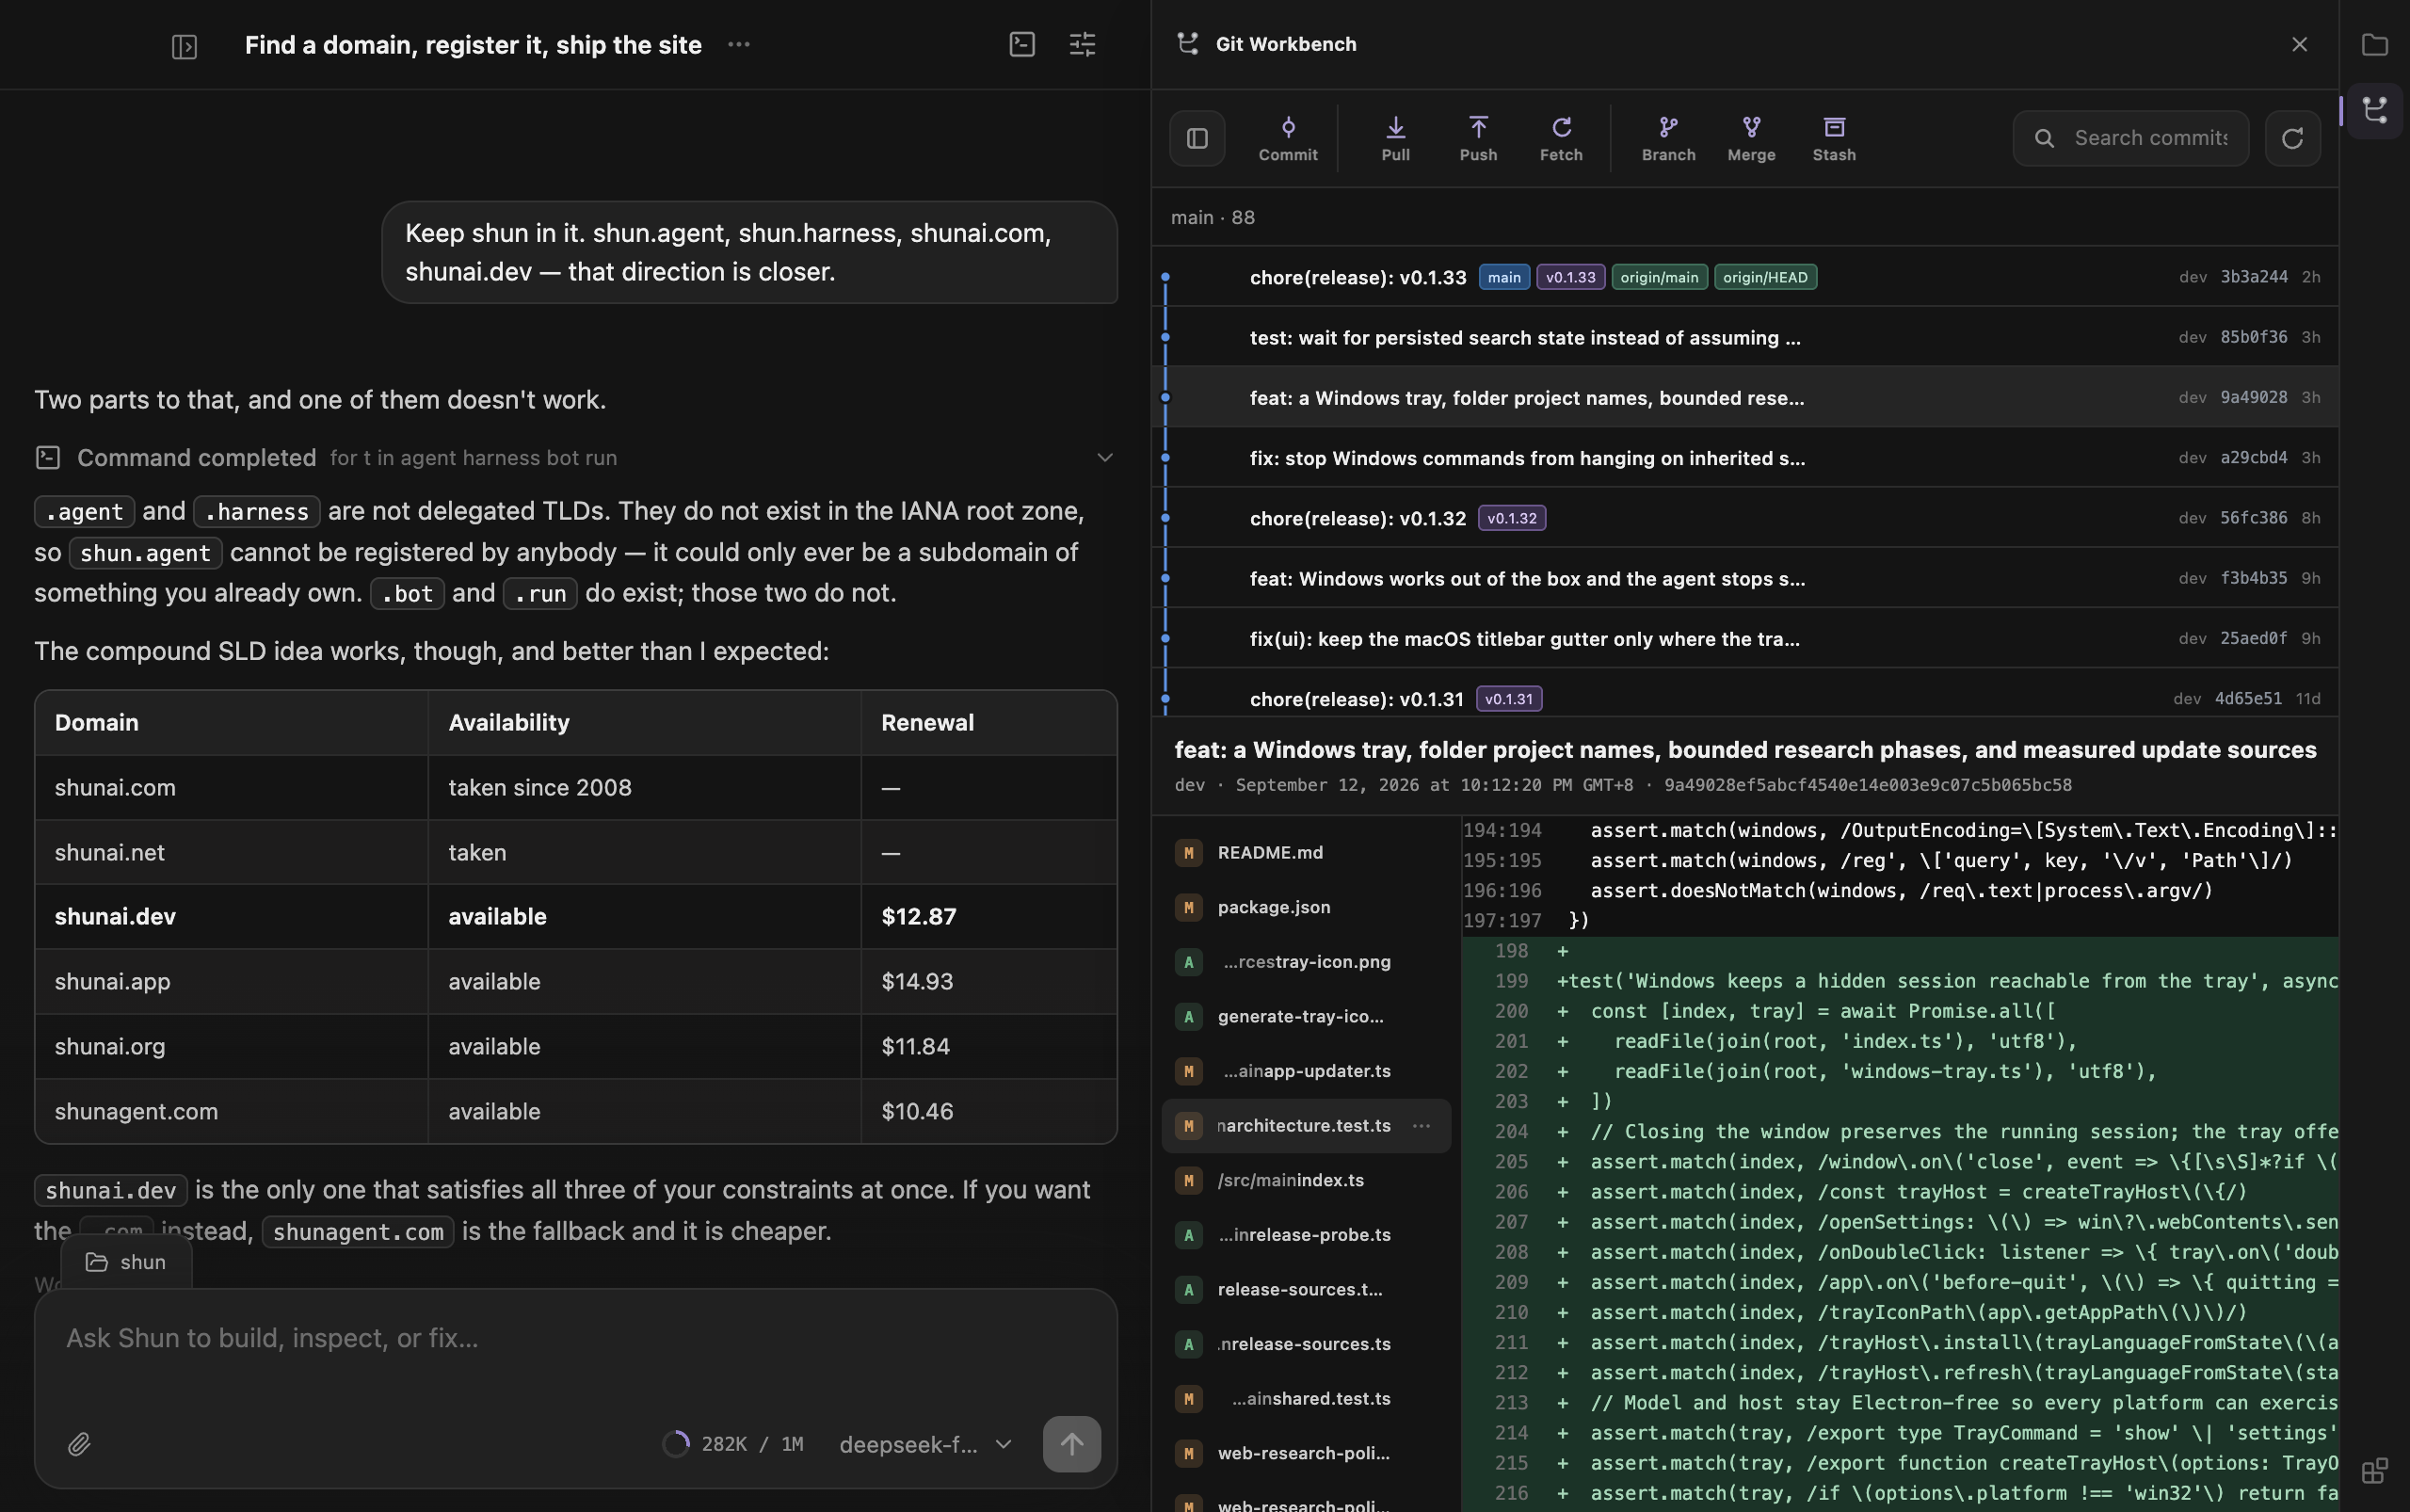Viewport: 2410px width, 1512px height.
Task: Click the shunai.dev domain table cell
Action: (231, 916)
